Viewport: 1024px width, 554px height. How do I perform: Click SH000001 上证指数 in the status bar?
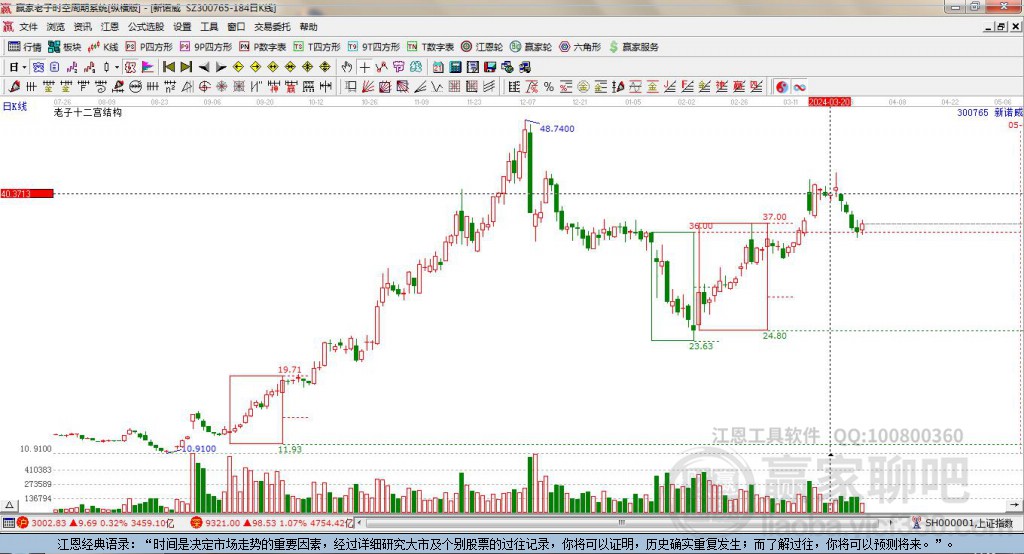tap(968, 523)
